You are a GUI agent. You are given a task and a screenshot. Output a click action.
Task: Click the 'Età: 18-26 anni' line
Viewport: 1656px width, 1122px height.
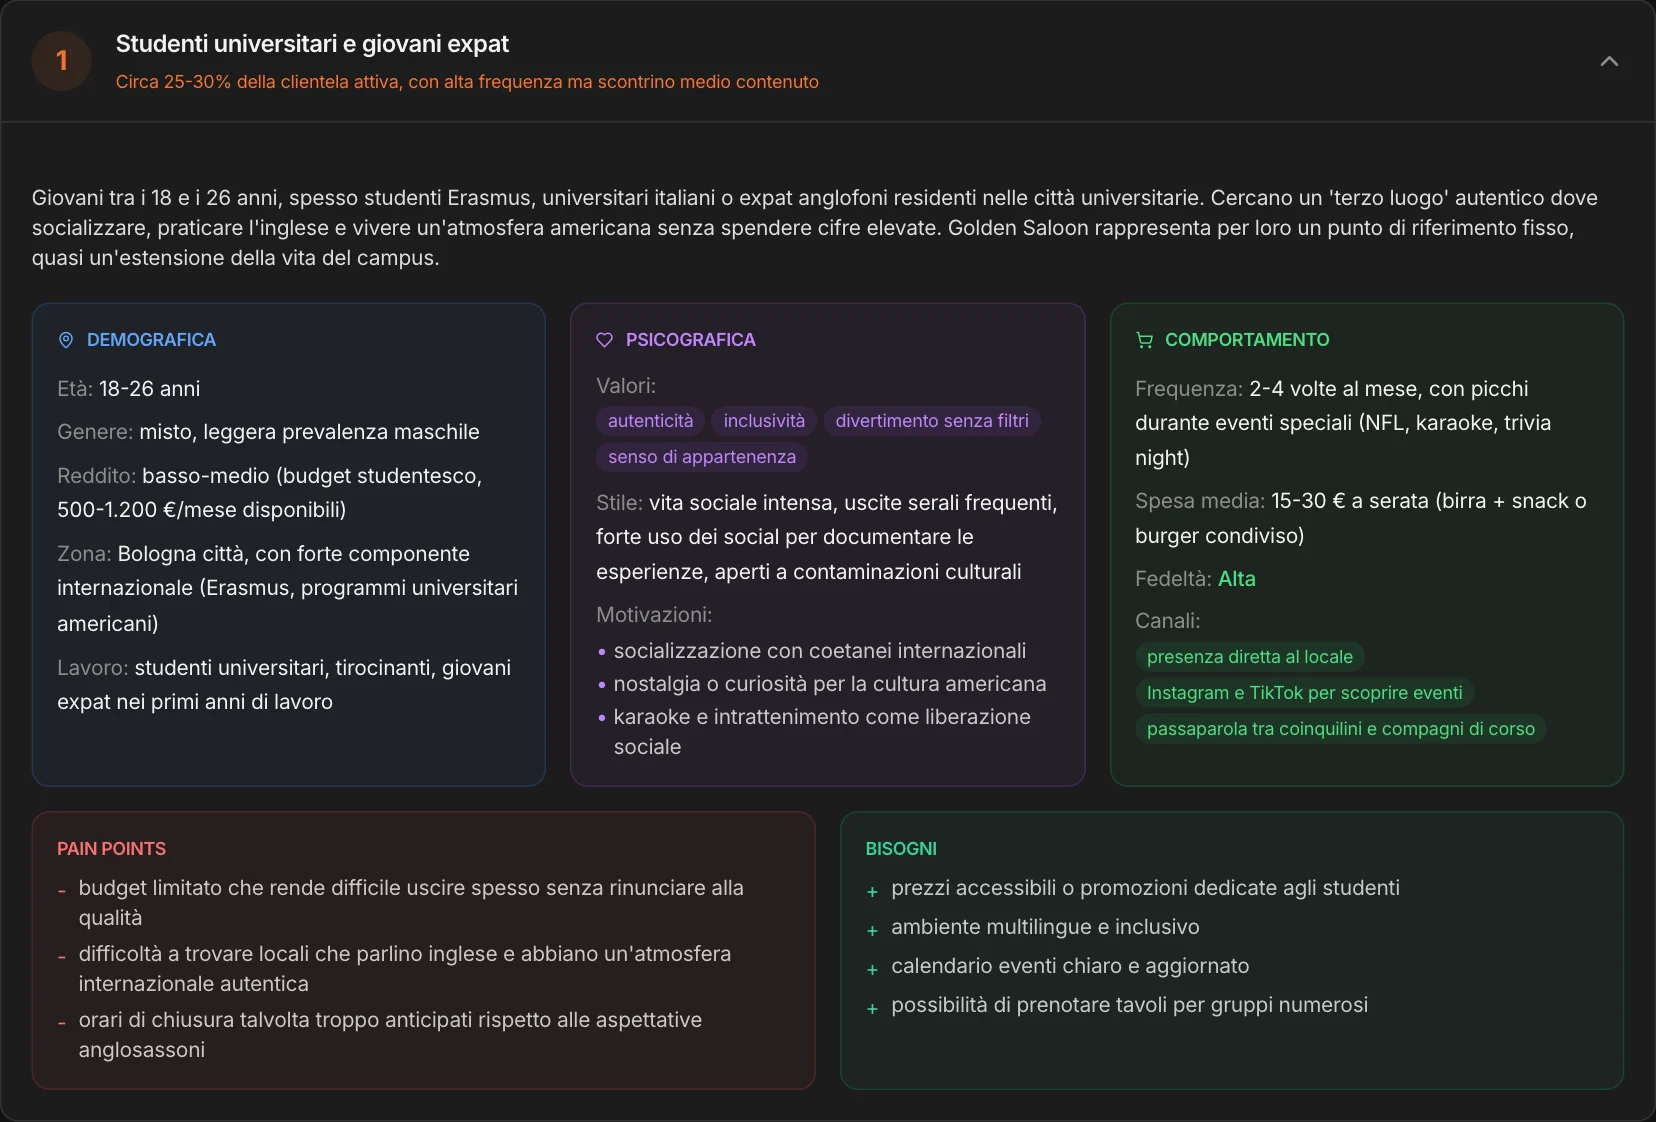(x=129, y=389)
